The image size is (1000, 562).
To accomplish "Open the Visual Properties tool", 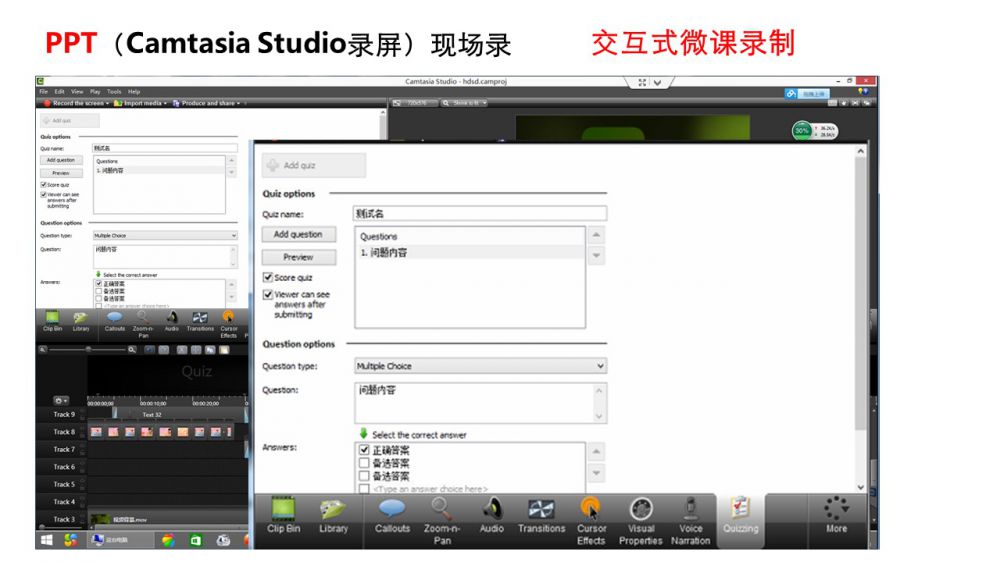I will (641, 518).
